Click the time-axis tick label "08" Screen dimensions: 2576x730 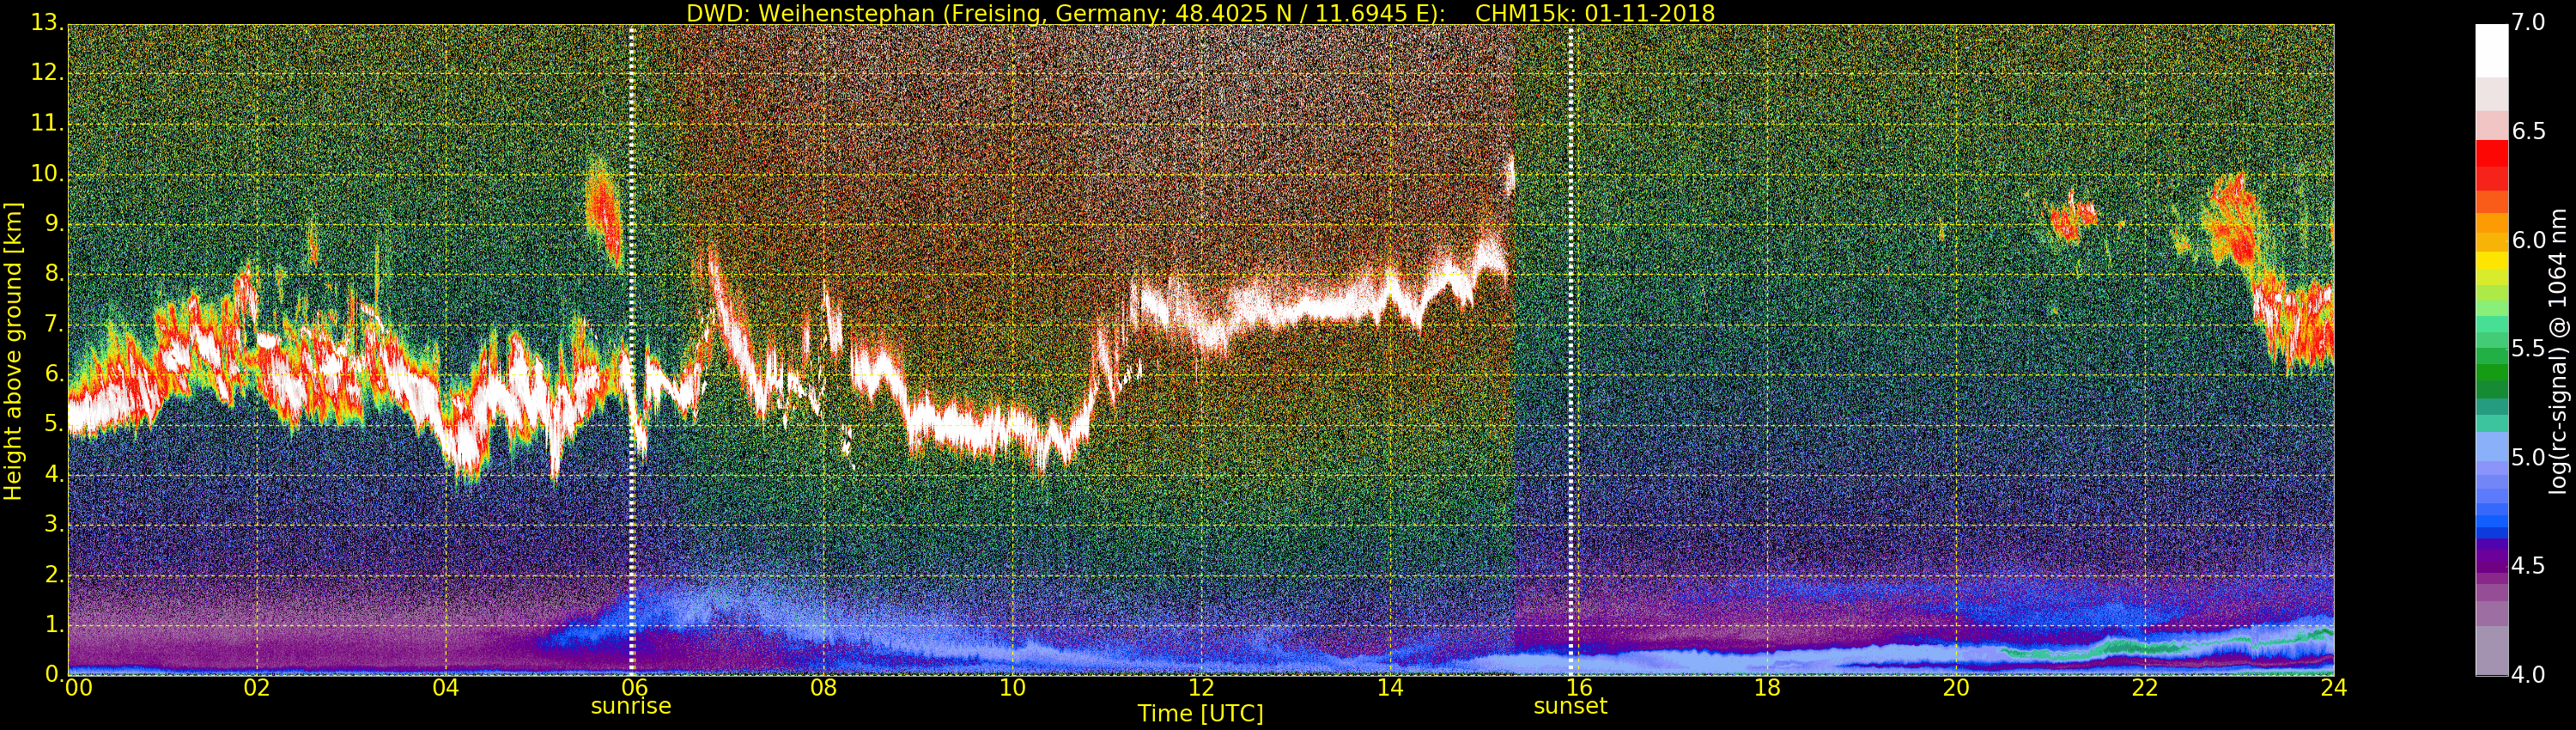point(823,687)
